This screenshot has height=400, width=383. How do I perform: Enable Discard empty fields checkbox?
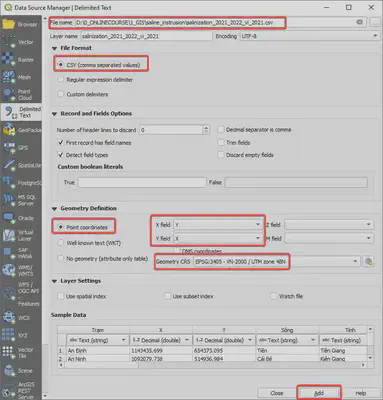[x=246, y=155]
